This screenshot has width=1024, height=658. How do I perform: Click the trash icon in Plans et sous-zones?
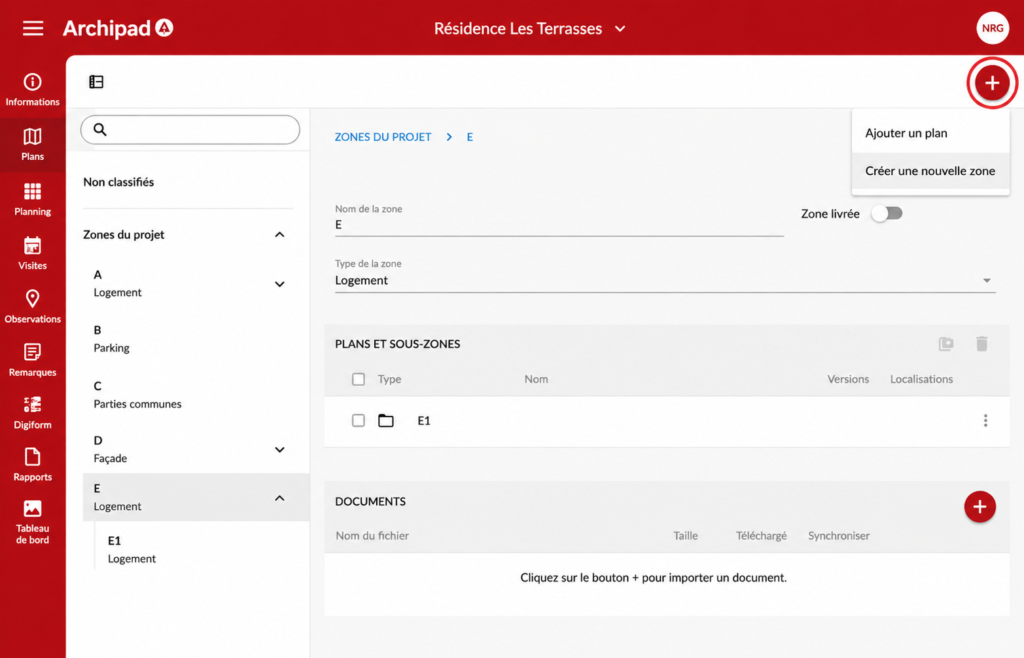(x=982, y=343)
